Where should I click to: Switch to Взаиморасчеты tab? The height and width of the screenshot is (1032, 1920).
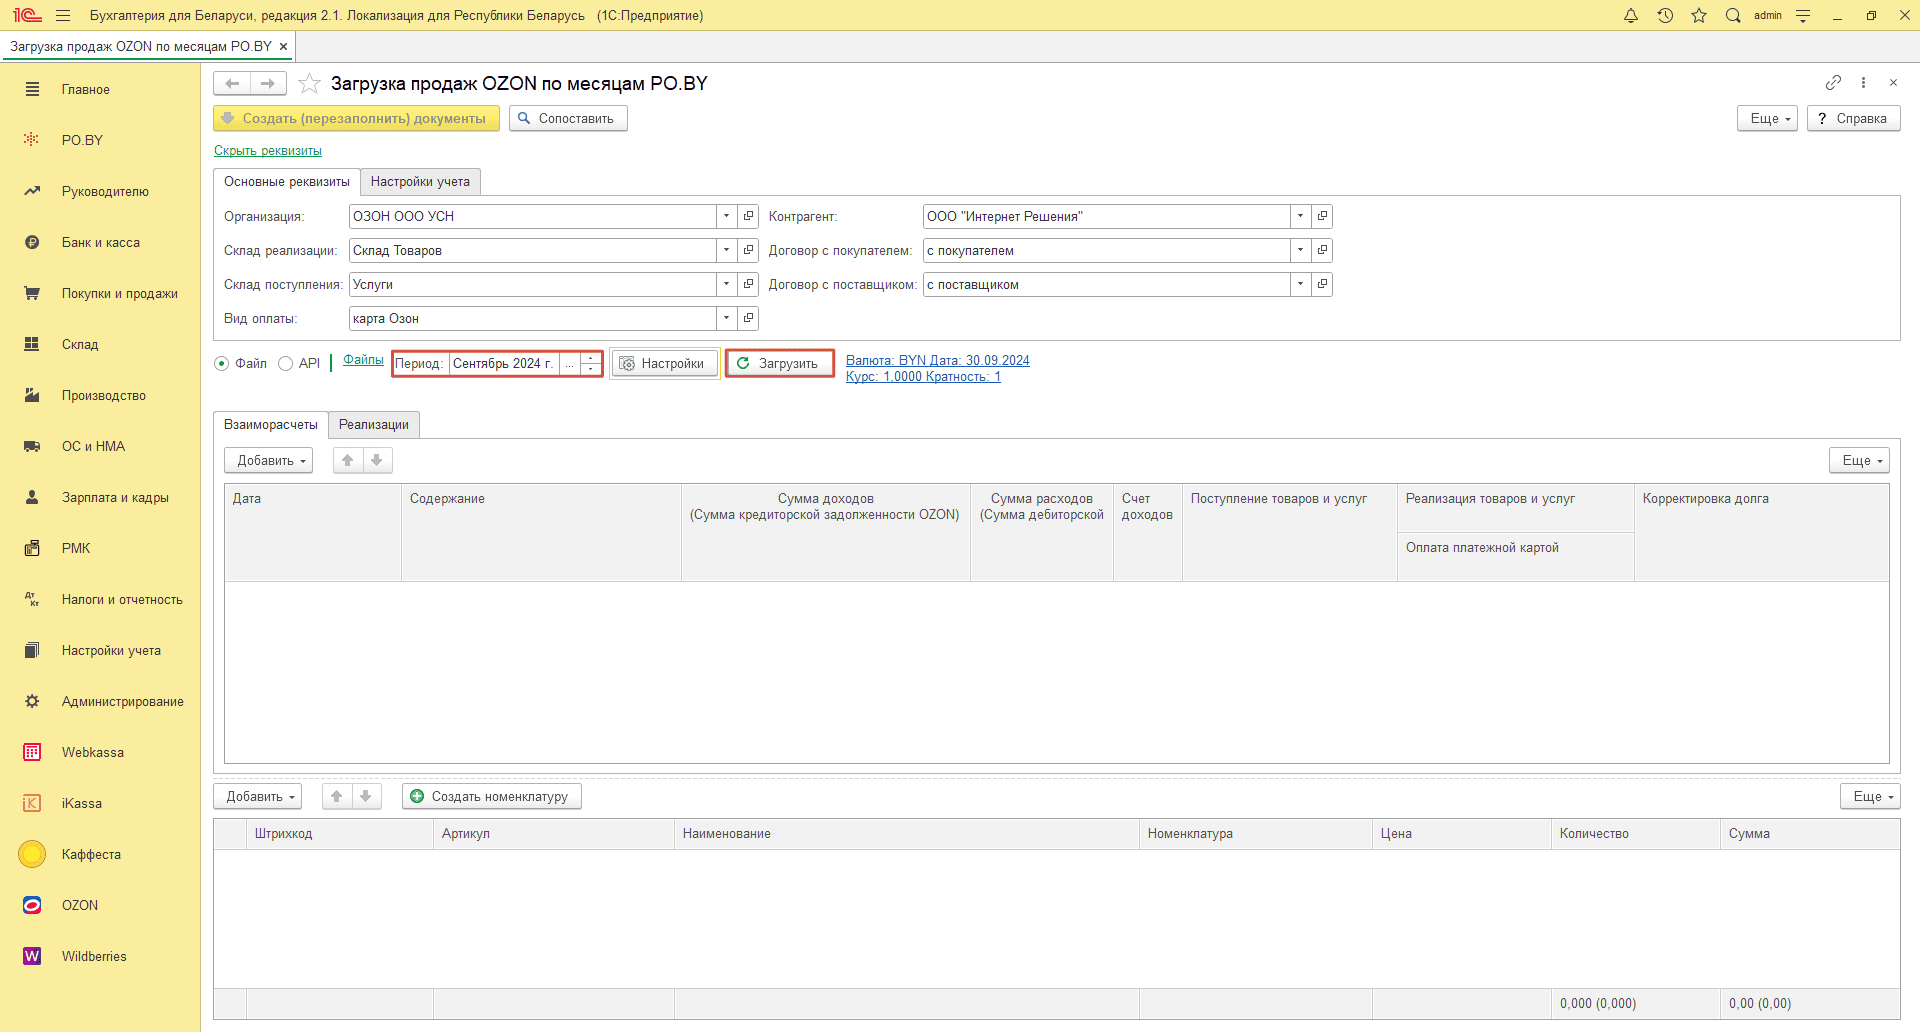coord(271,424)
